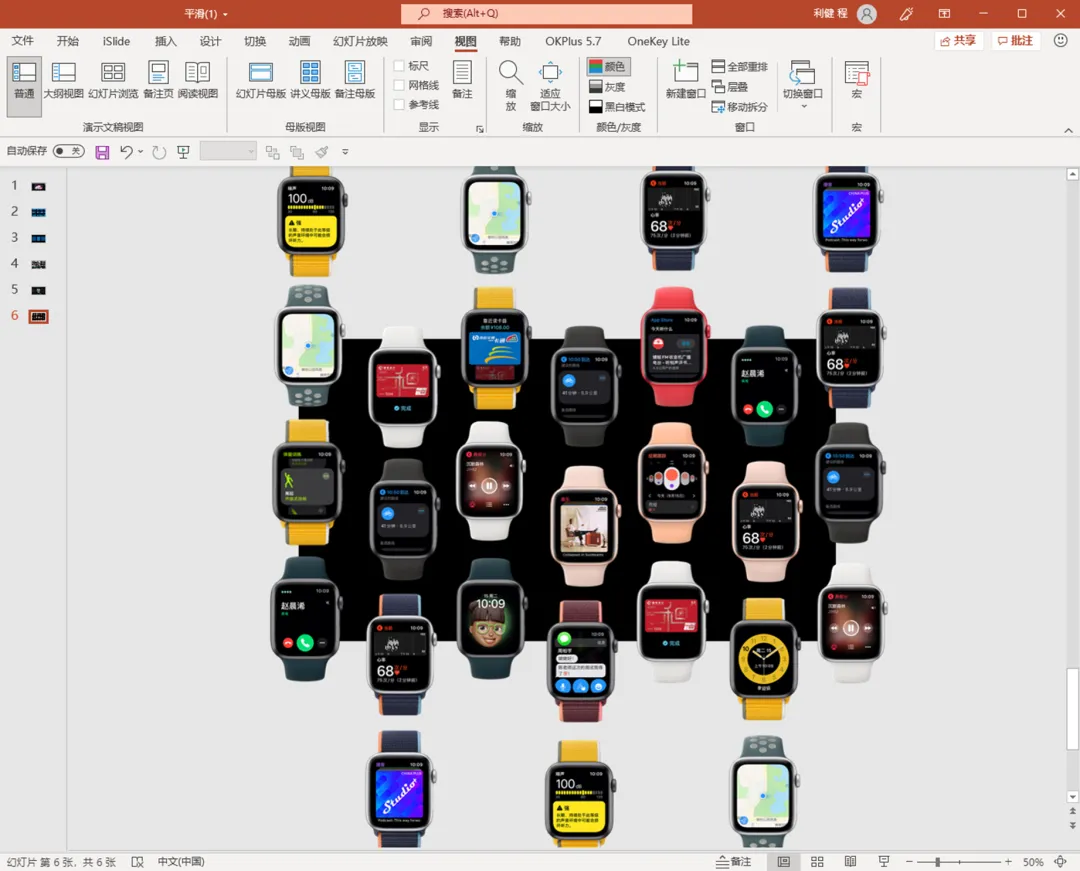Open the OKPlus 5.7 tab
Viewport: 1080px width, 871px height.
point(573,41)
